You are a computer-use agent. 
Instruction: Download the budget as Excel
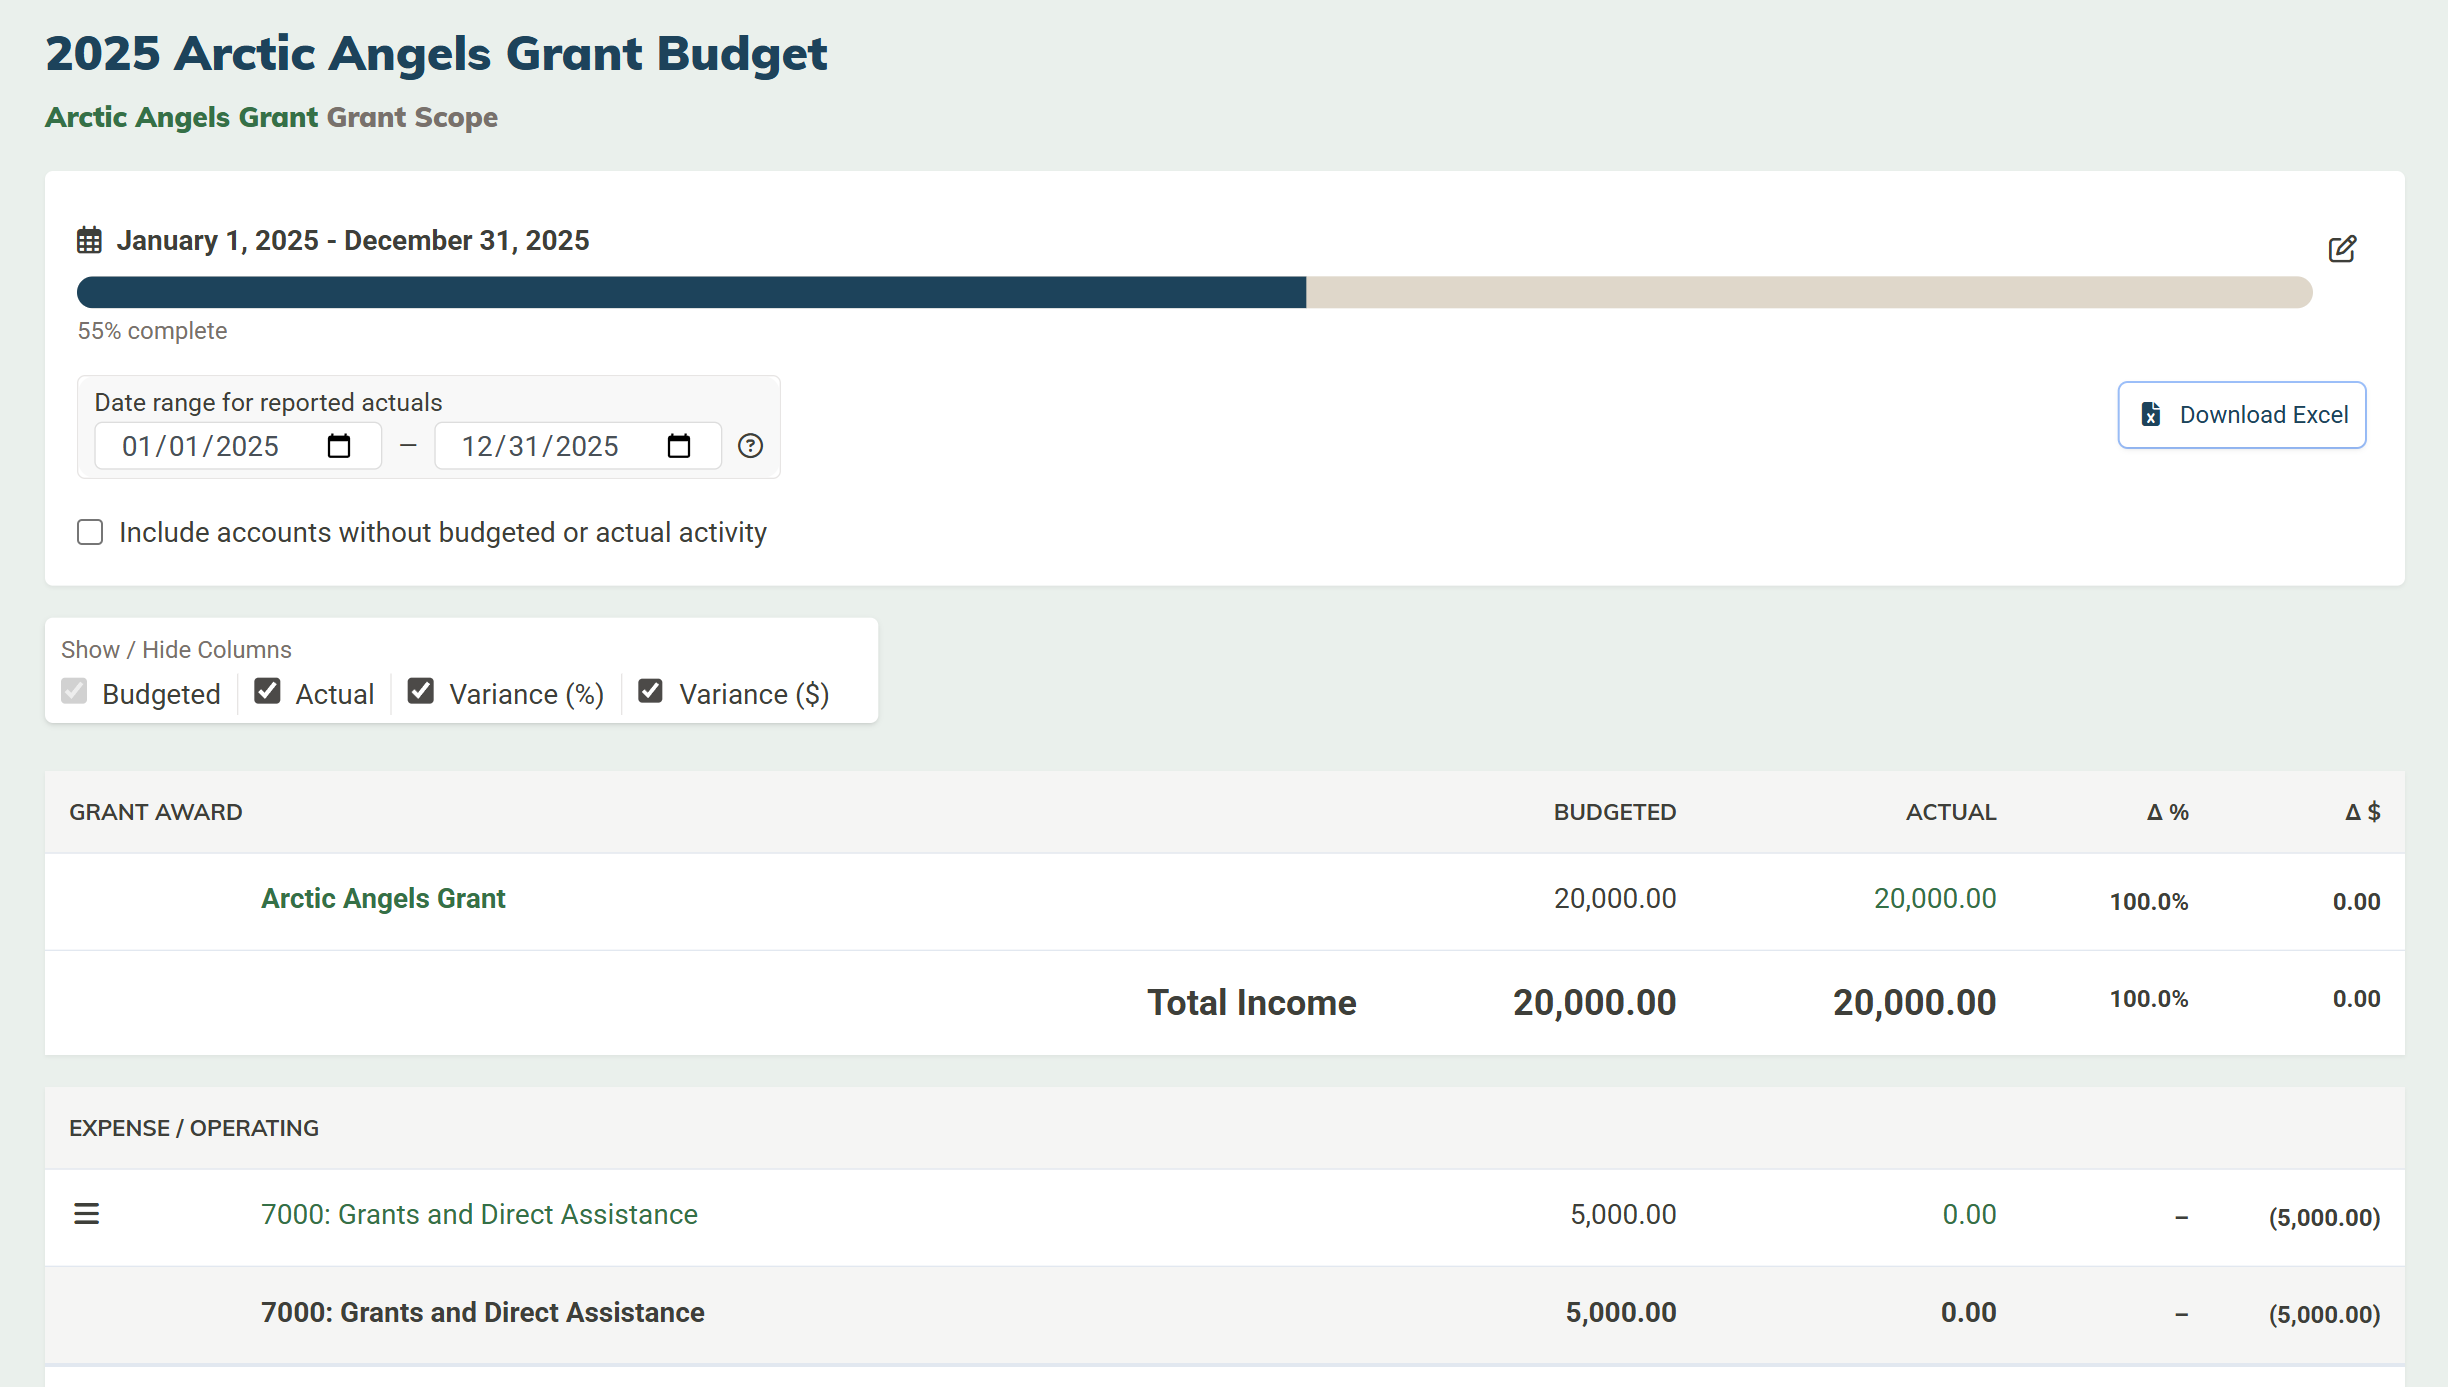[2242, 415]
